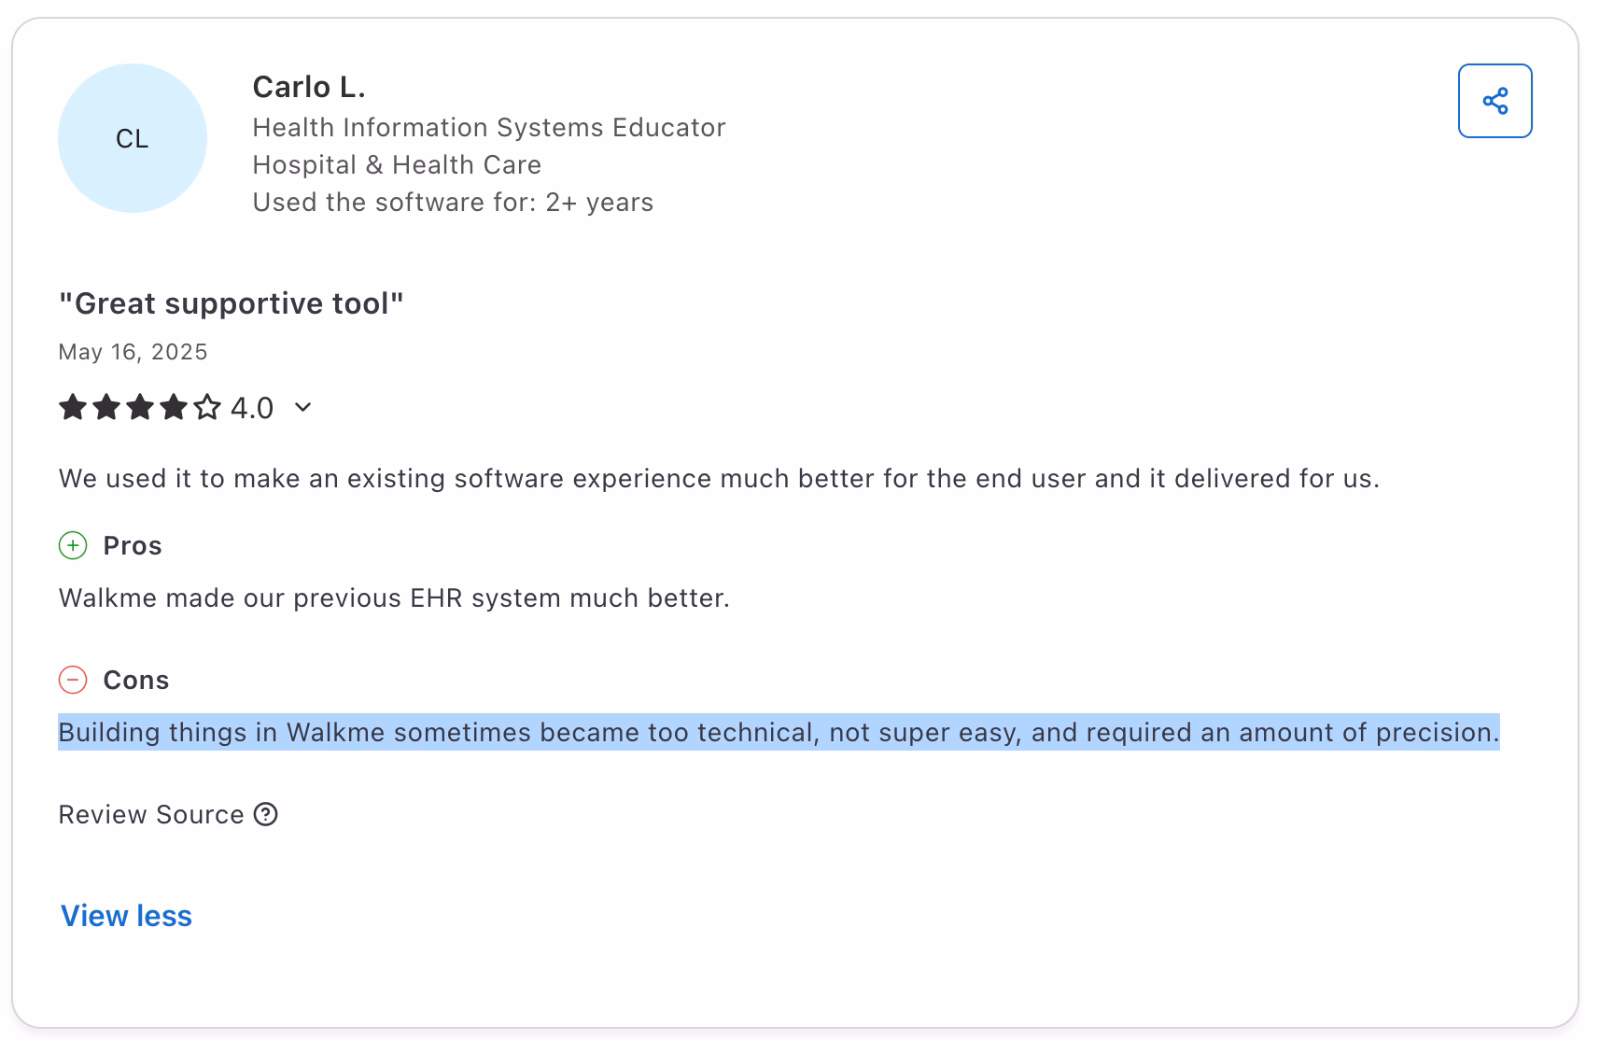Open the Review Source help icon
Image resolution: width=1600 pixels, height=1040 pixels.
(x=265, y=816)
